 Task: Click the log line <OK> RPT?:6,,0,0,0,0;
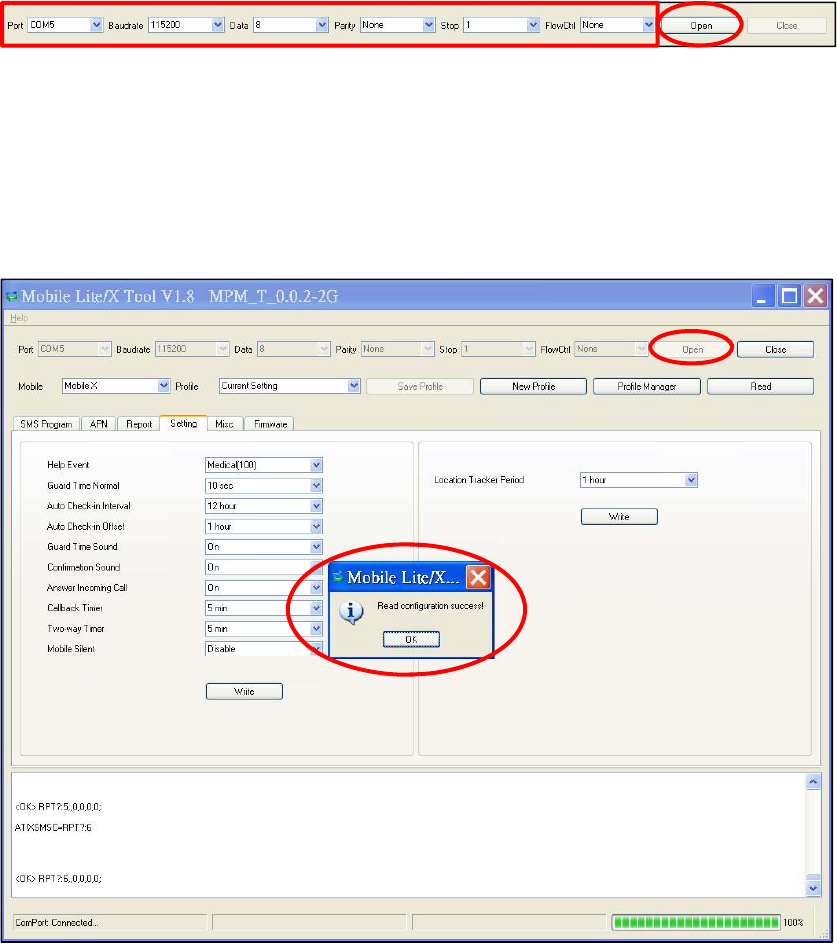pos(58,879)
